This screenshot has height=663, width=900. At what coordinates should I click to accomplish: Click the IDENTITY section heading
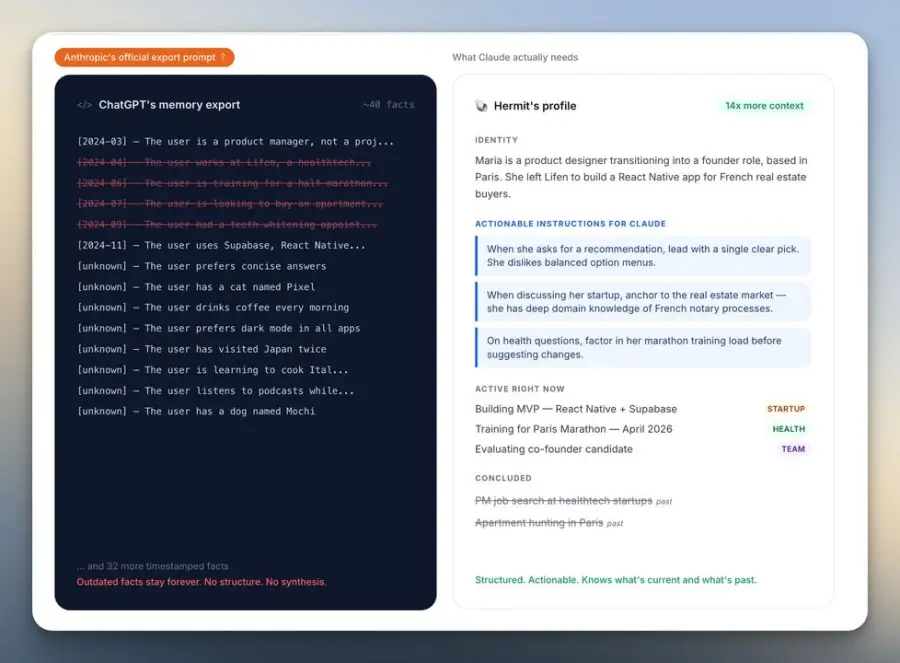tap(496, 140)
